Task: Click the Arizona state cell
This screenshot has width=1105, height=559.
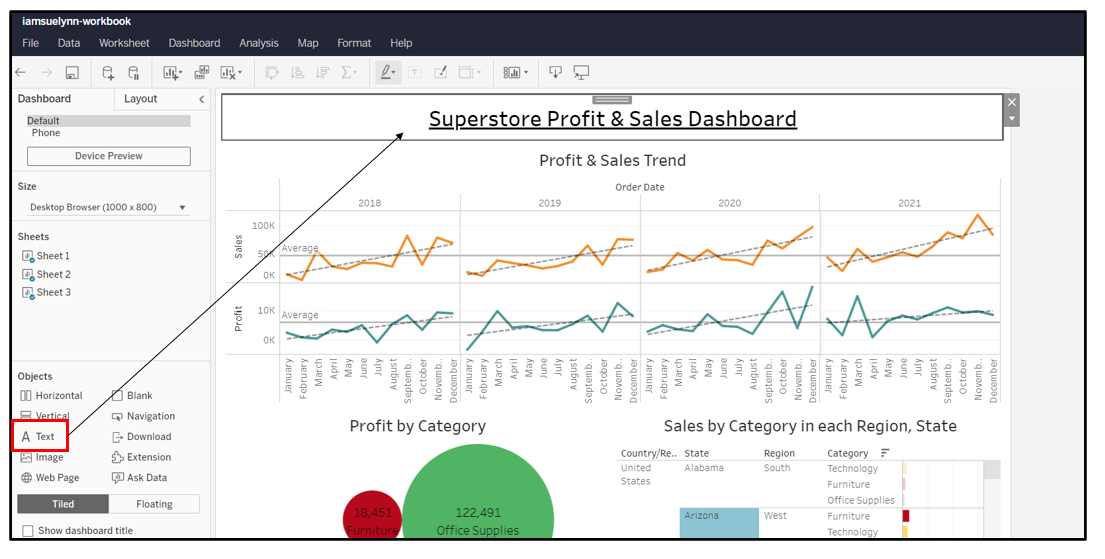Action: (x=720, y=522)
